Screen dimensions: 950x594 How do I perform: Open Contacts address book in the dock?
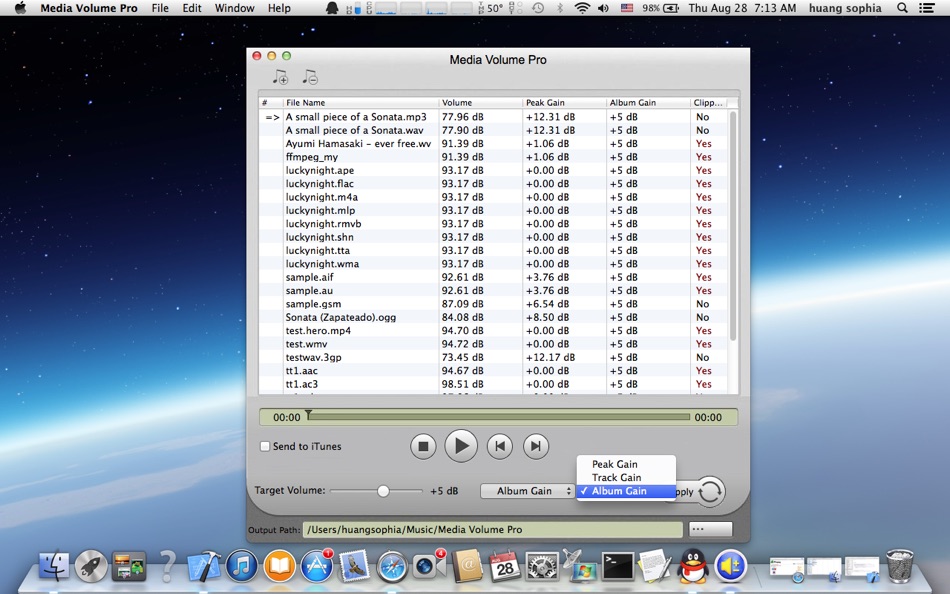[x=467, y=566]
